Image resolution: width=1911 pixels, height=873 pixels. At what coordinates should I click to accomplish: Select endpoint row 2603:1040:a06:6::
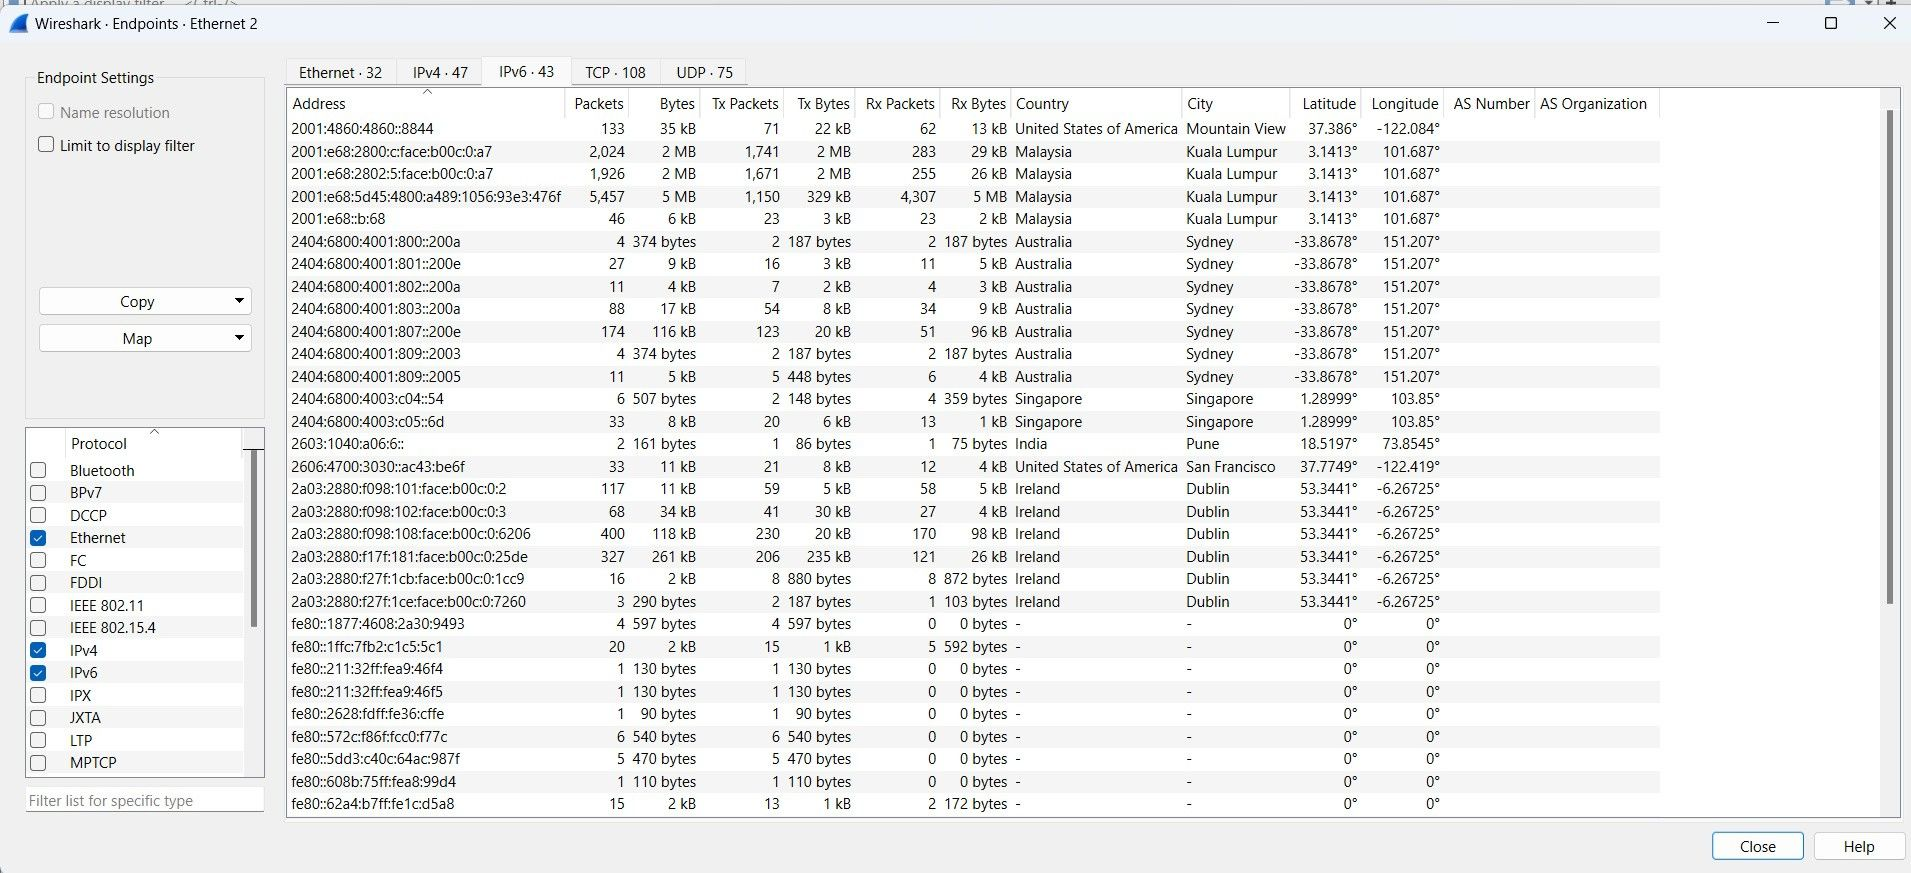point(973,444)
